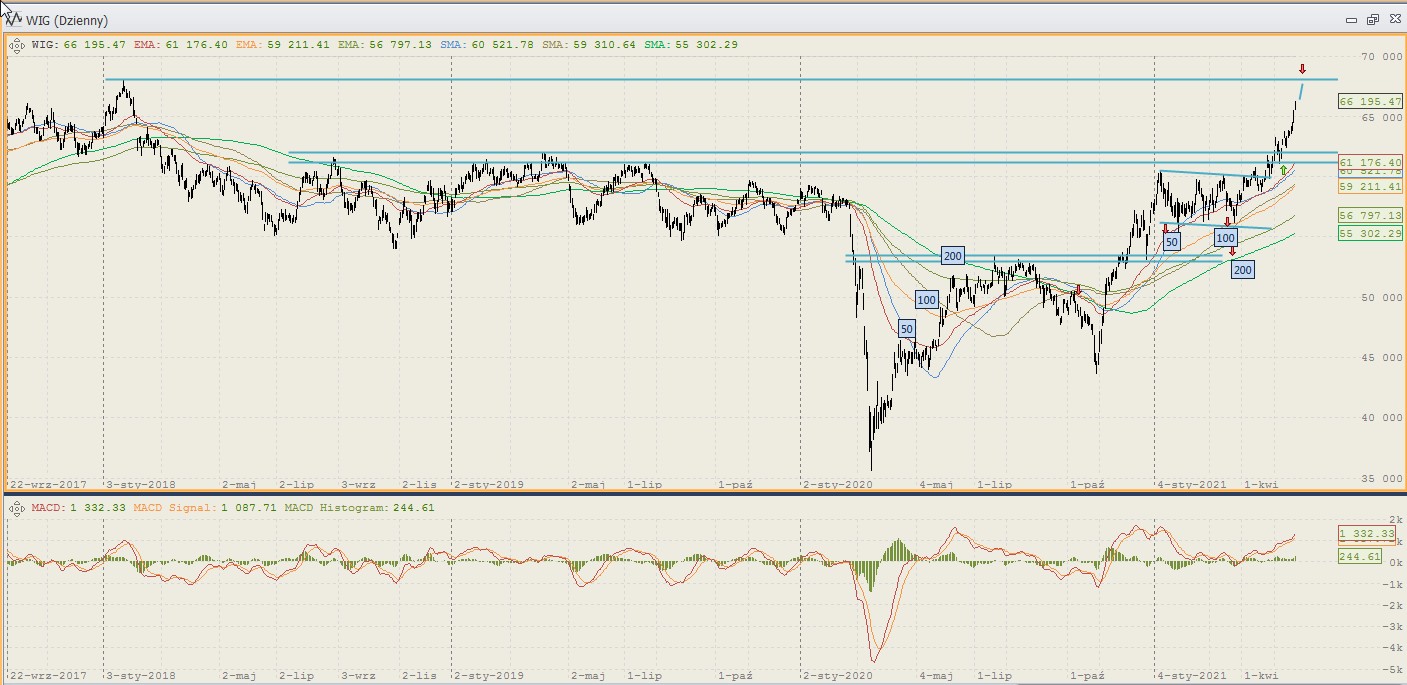Select the '50' label box near January 2021
This screenshot has height=685, width=1407.
pos(1172,241)
